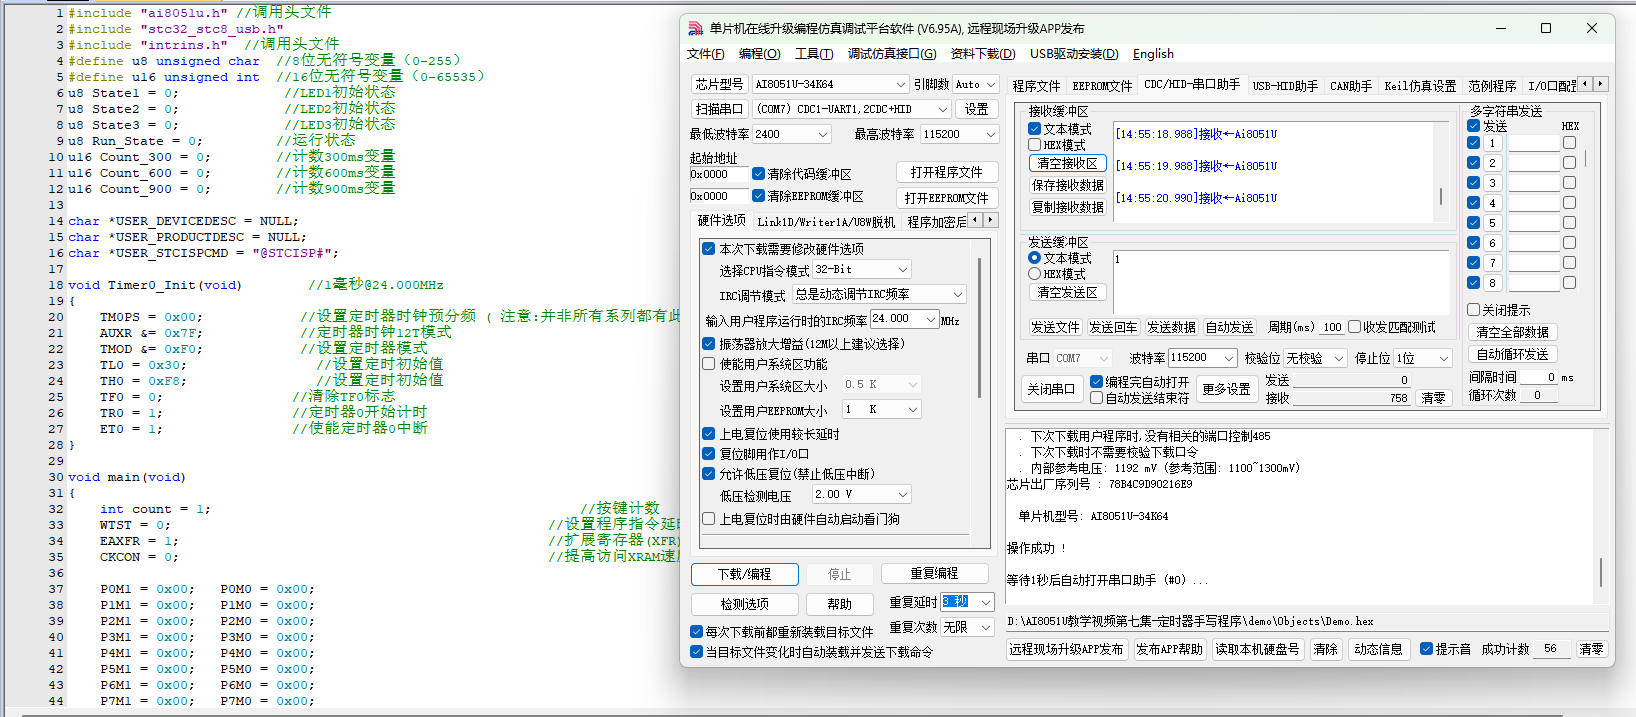The width and height of the screenshot is (1636, 717).
Task: Toggle 振荡器放大增益 checkbox
Action: point(708,344)
